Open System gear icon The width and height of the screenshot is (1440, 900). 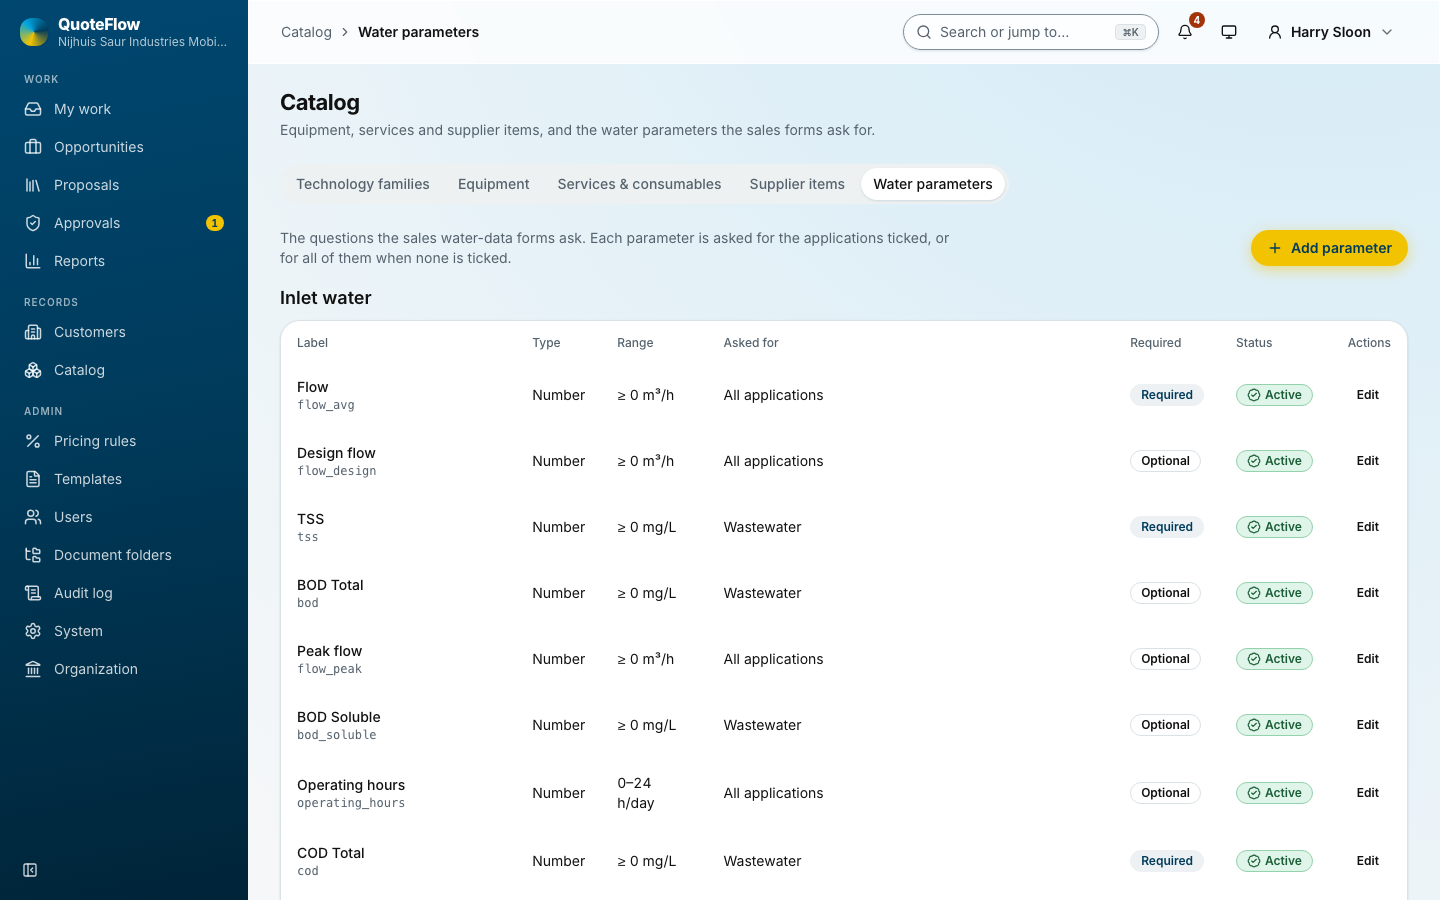click(x=33, y=631)
